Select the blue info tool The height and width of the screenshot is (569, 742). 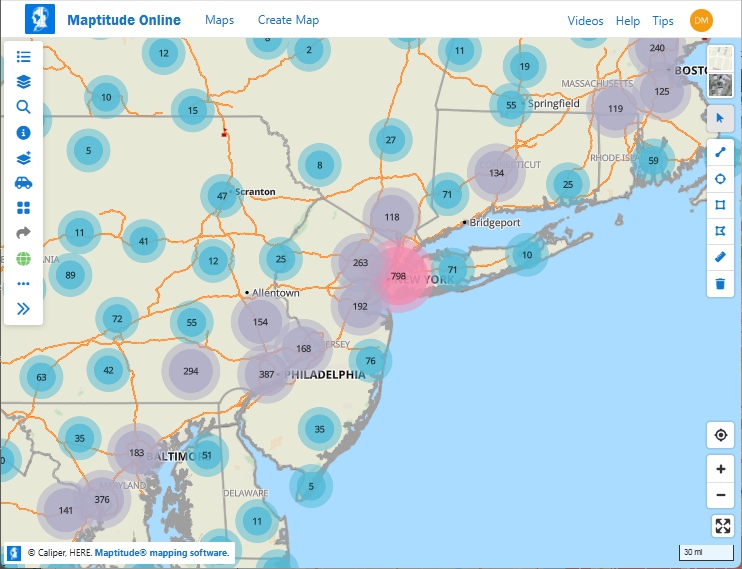(x=24, y=132)
